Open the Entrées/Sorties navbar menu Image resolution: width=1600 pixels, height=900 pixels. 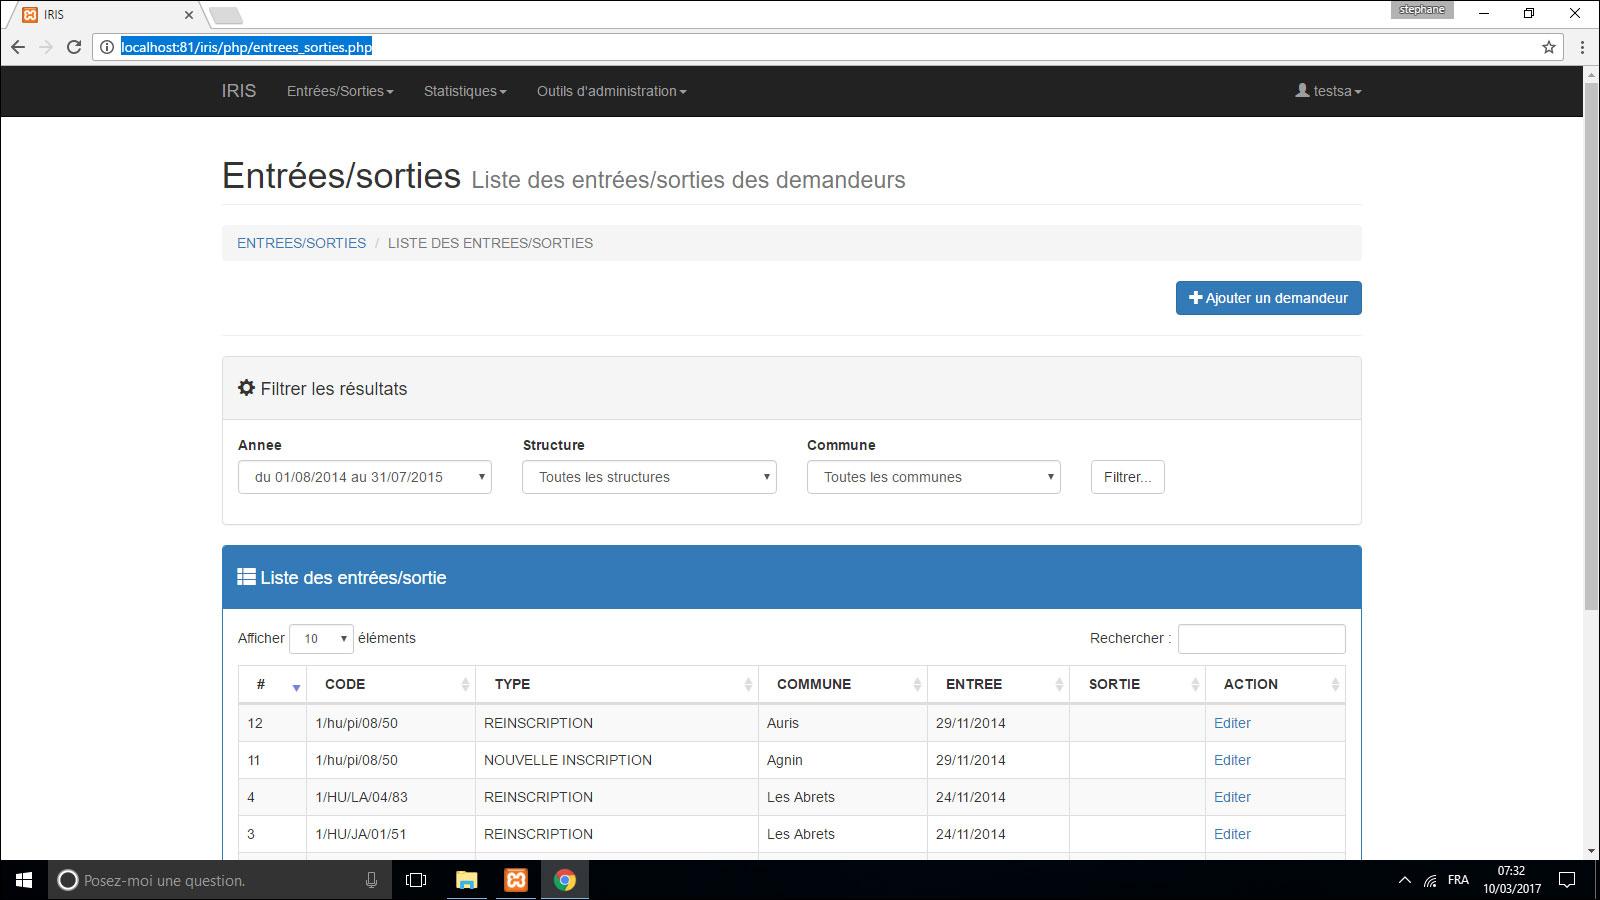point(340,91)
